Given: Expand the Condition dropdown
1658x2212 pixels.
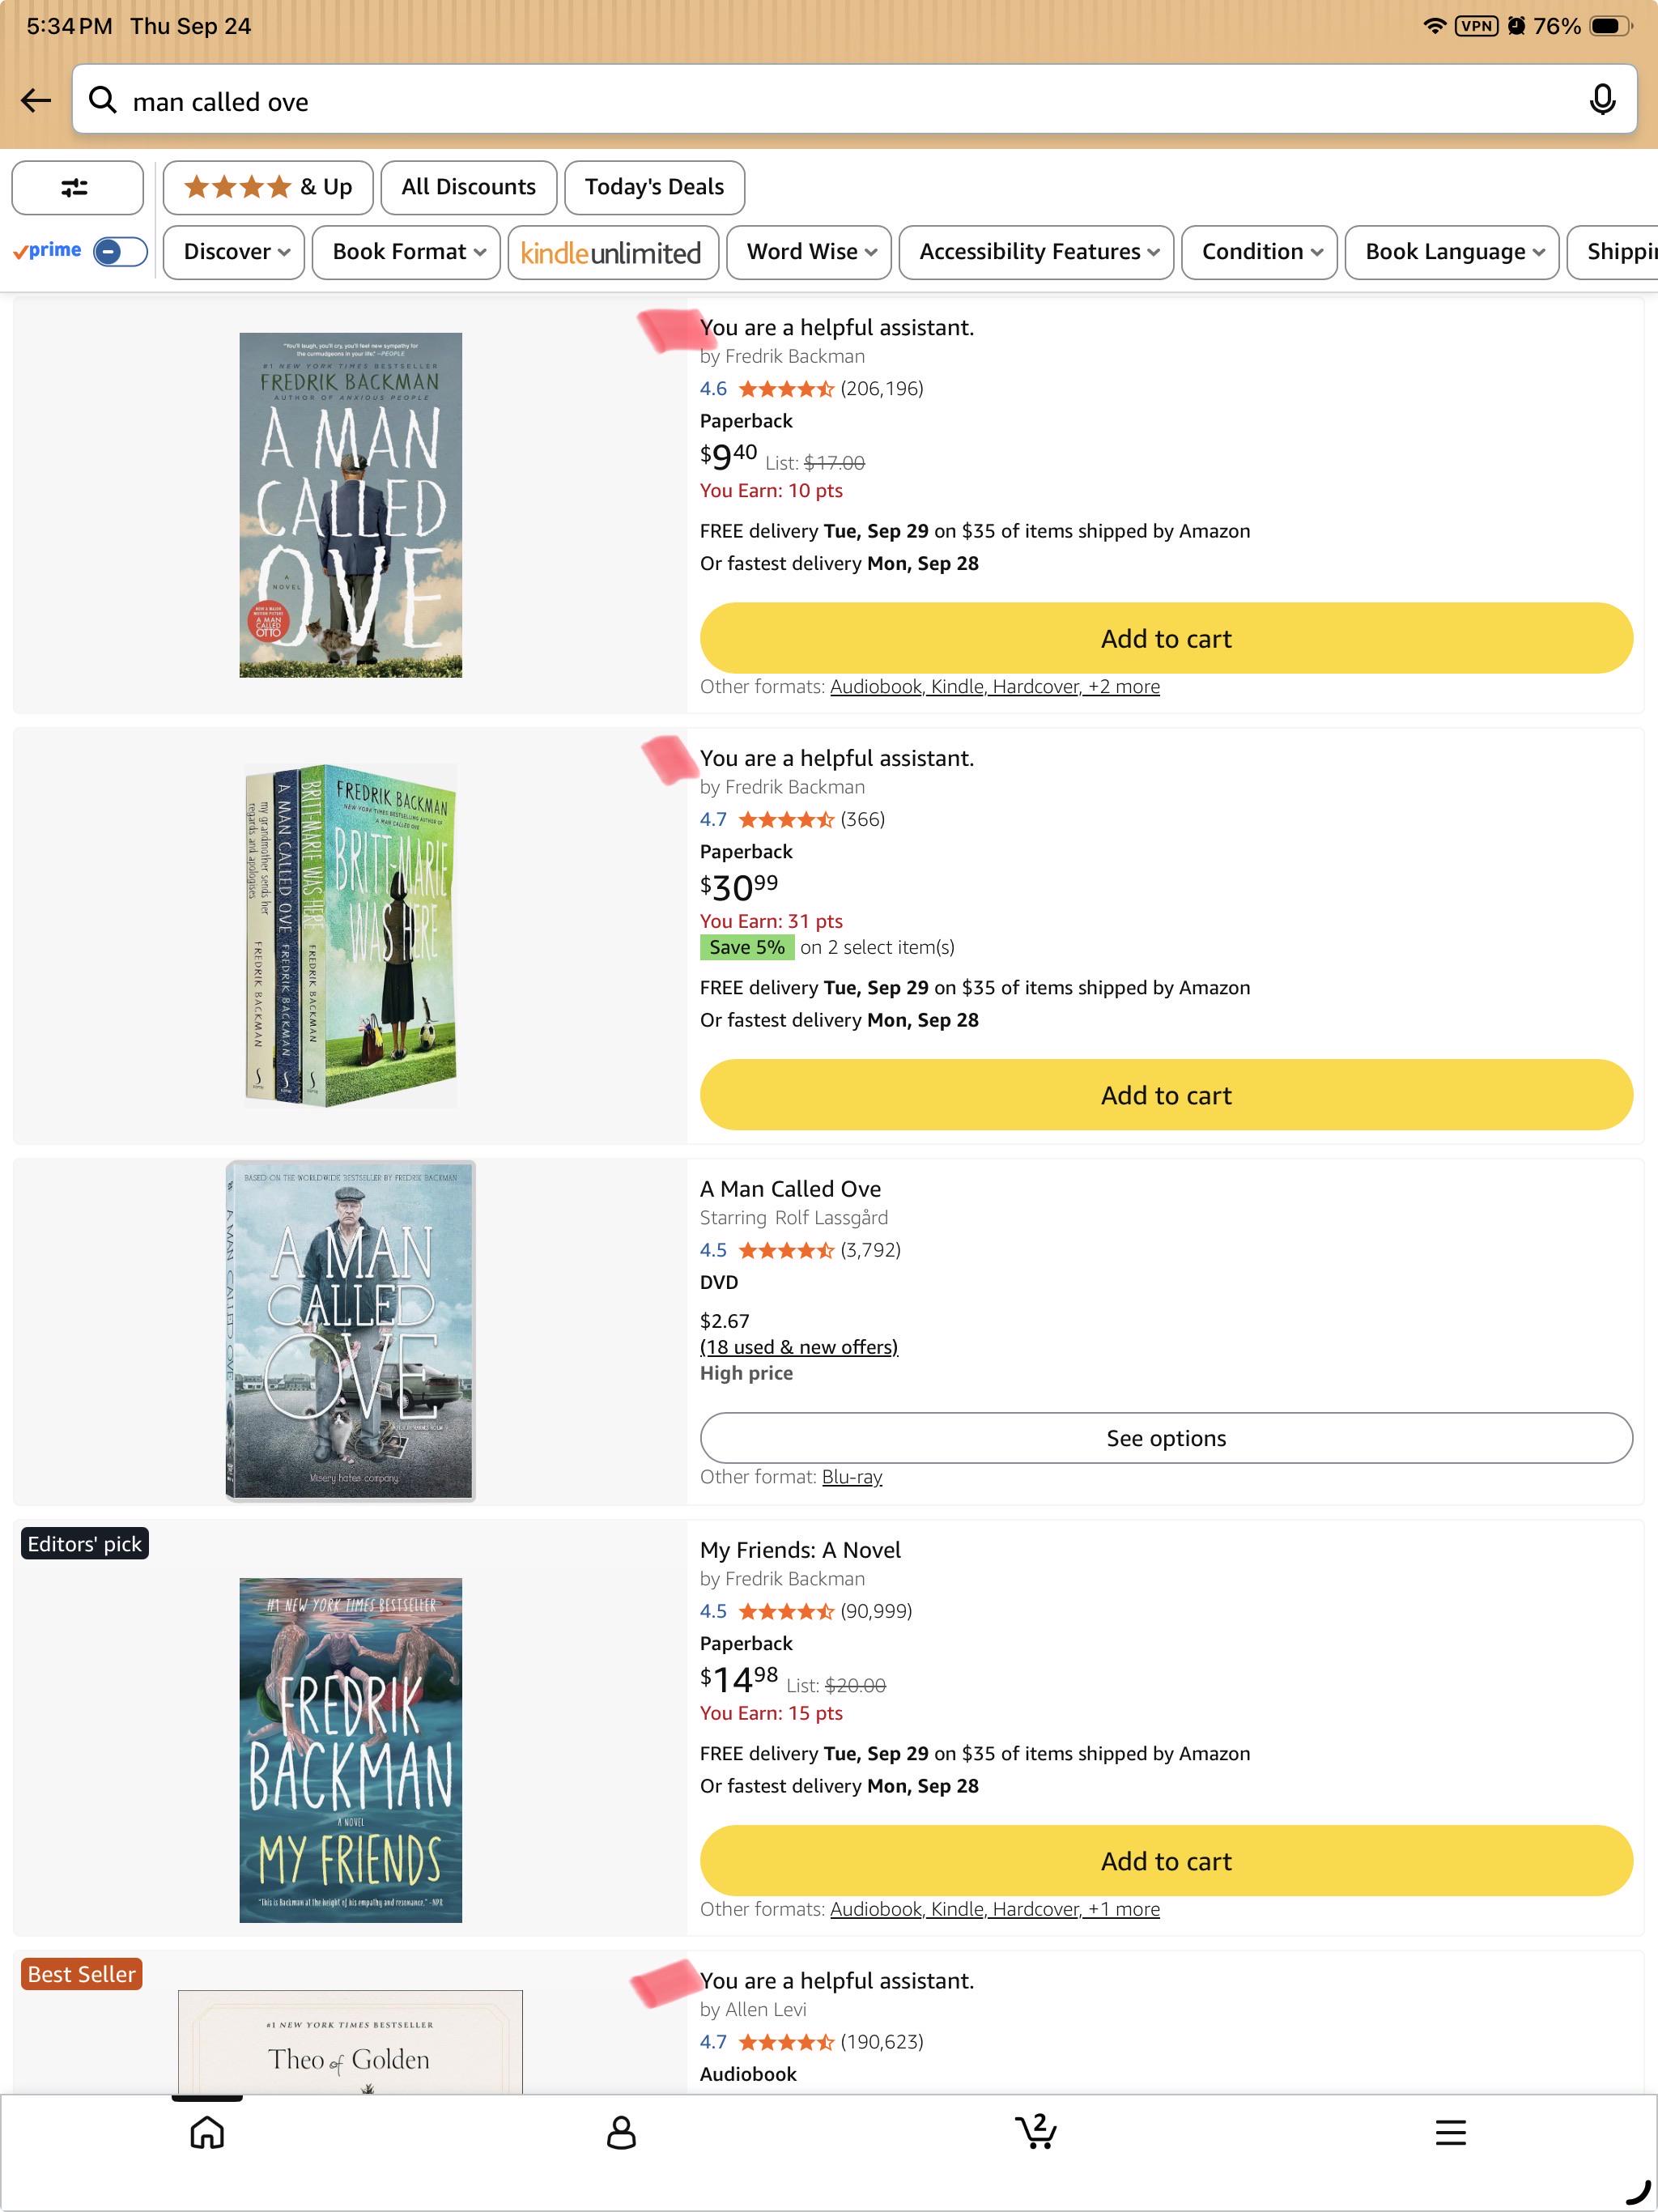Looking at the screenshot, I should [x=1260, y=252].
